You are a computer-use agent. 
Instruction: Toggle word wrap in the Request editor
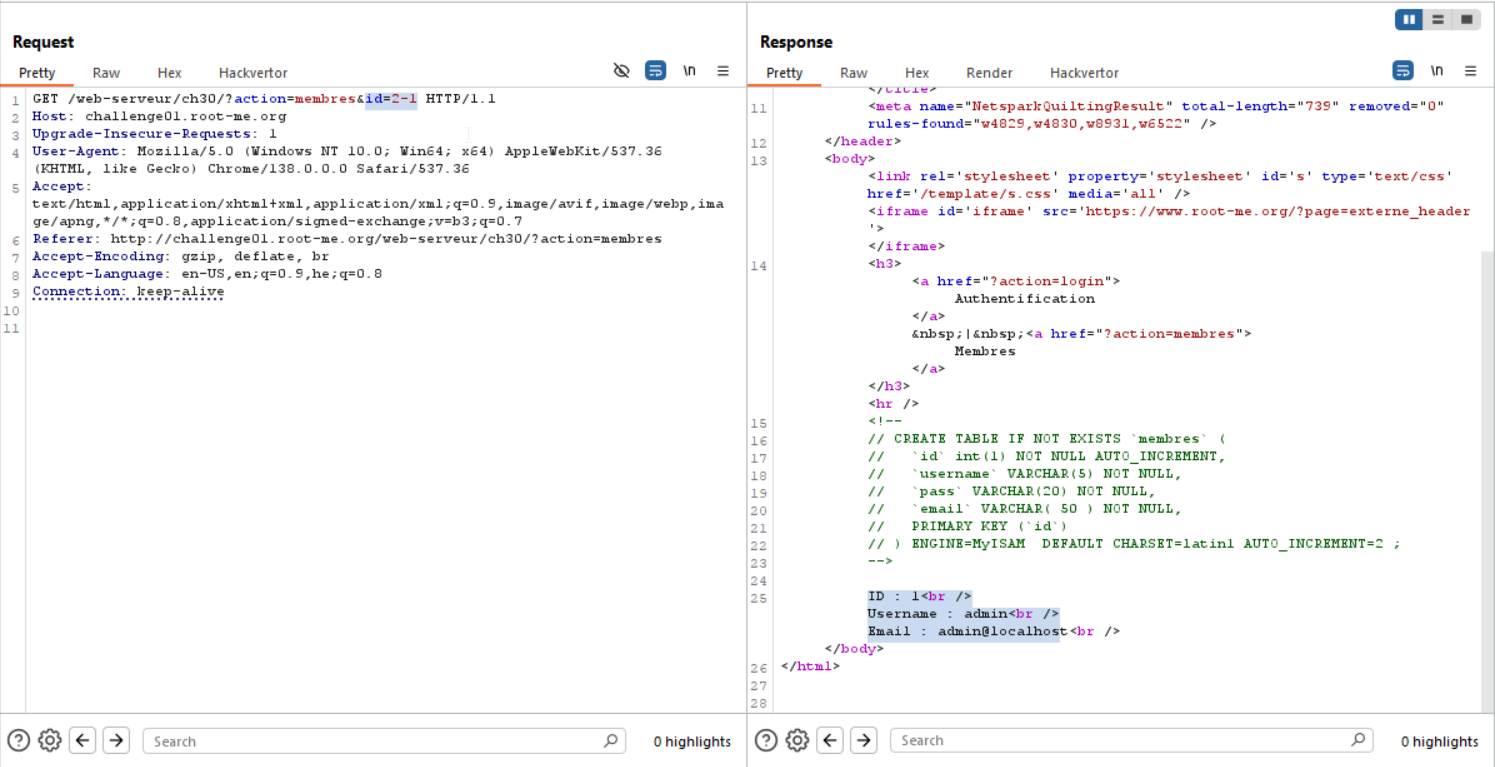[655, 70]
